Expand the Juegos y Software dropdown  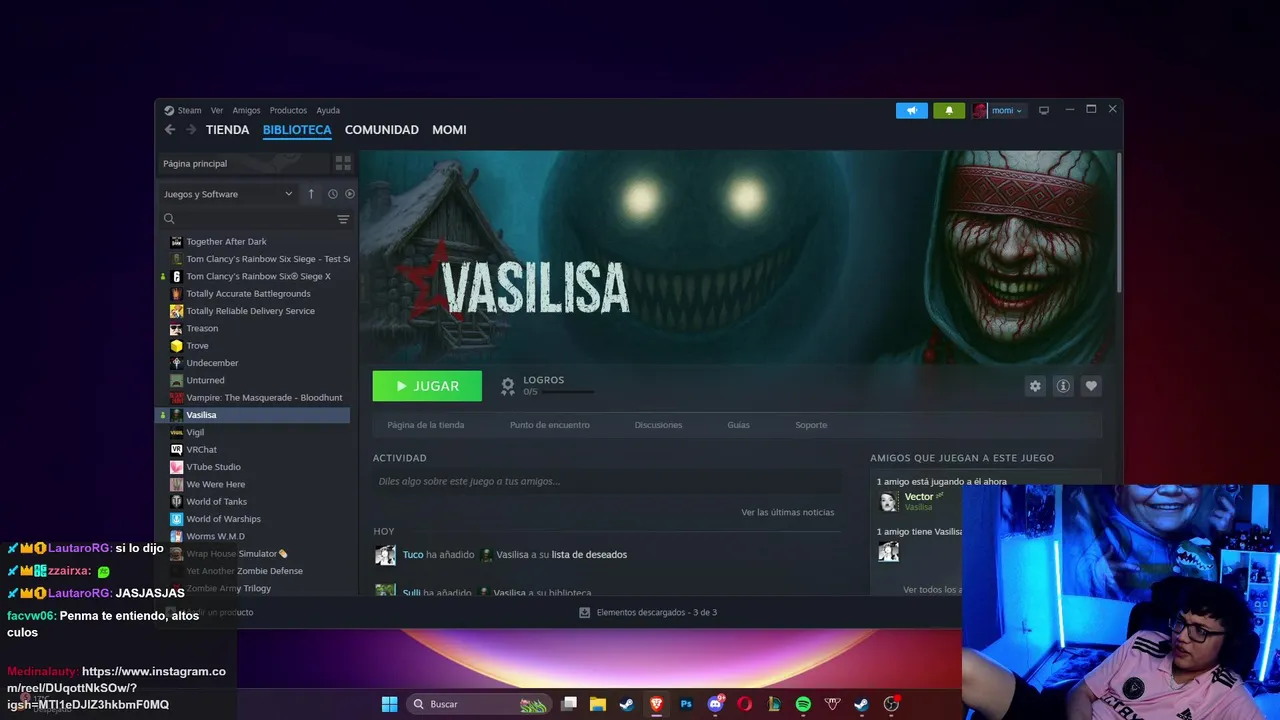pyautogui.click(x=229, y=194)
